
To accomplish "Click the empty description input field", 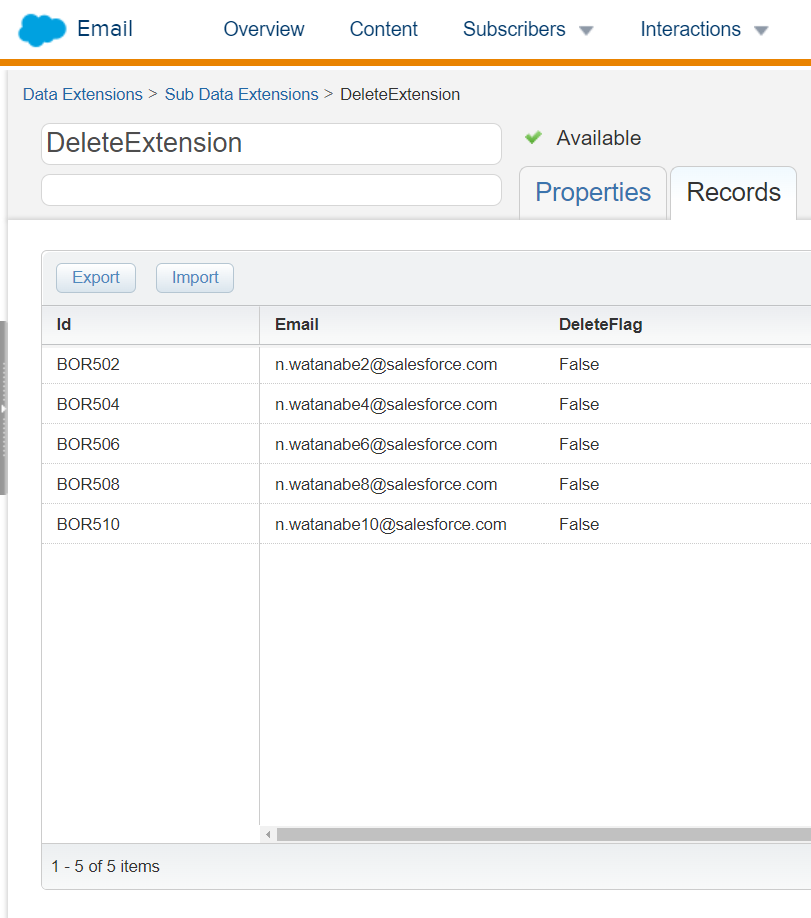I will (x=271, y=190).
